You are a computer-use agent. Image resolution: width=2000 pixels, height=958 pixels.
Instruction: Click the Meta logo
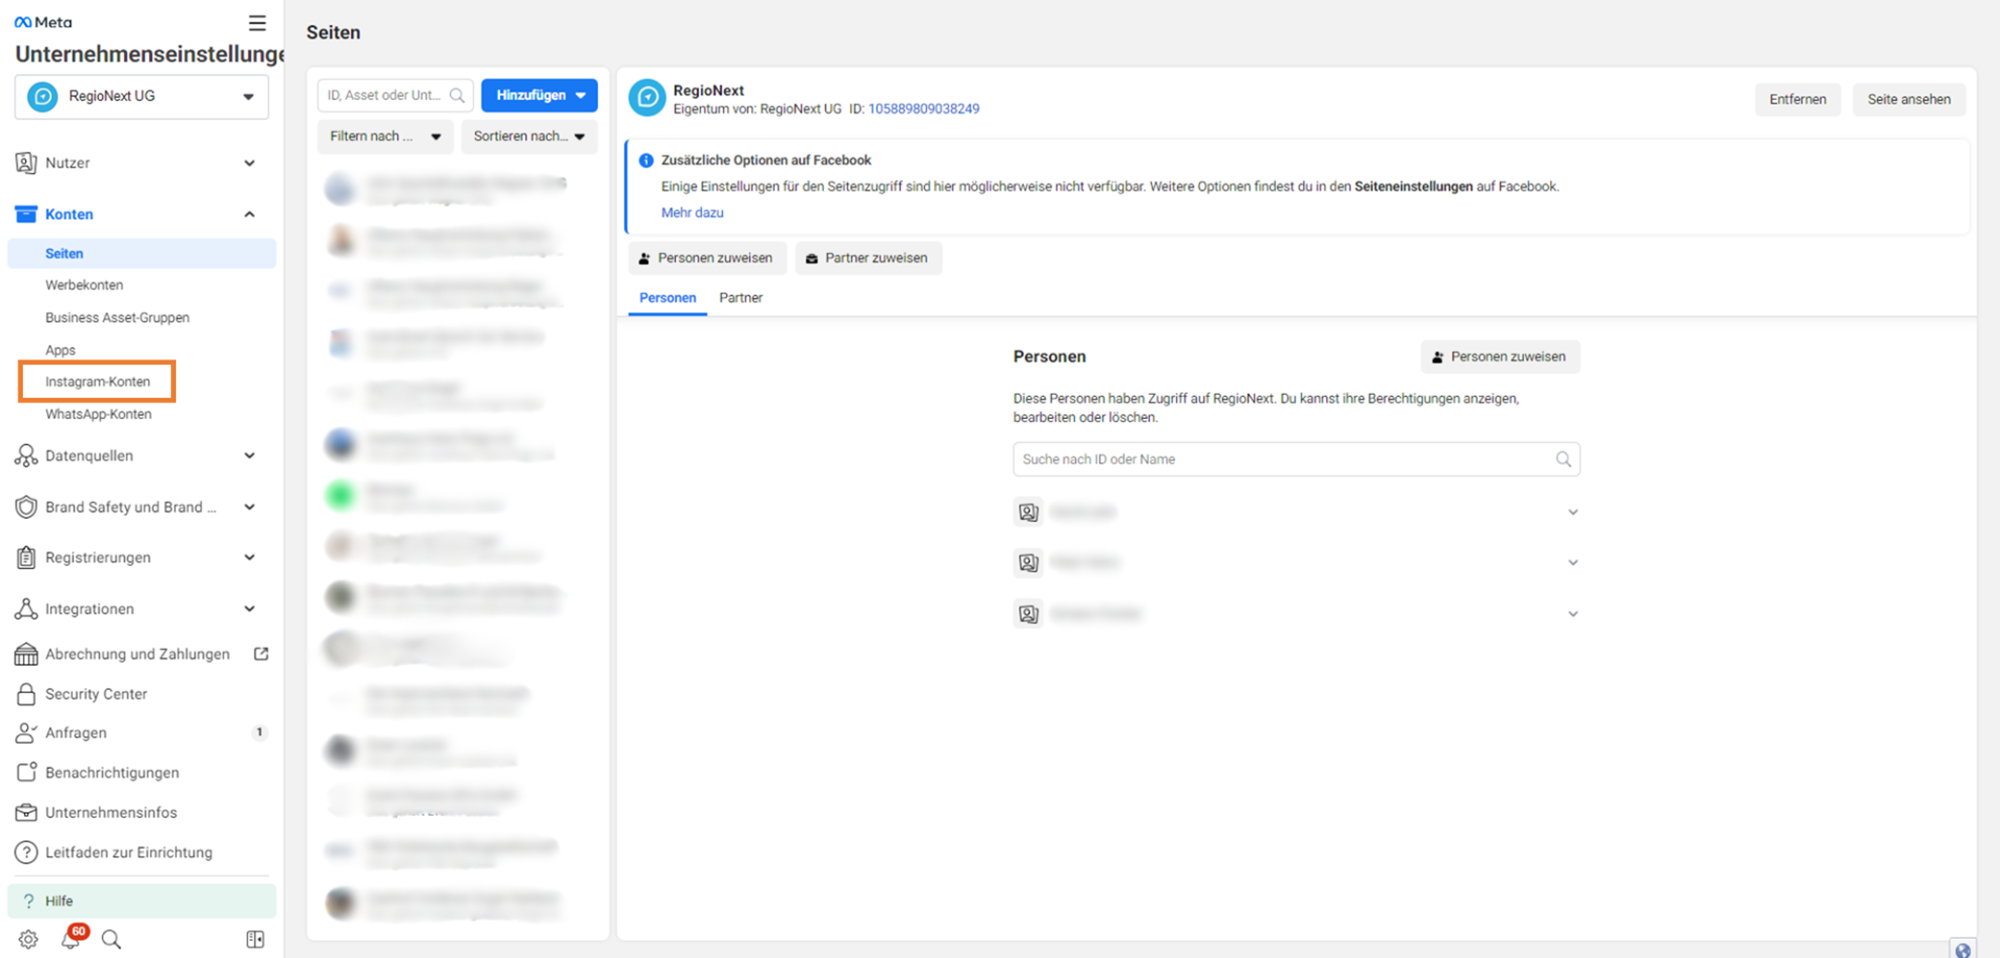click(43, 22)
